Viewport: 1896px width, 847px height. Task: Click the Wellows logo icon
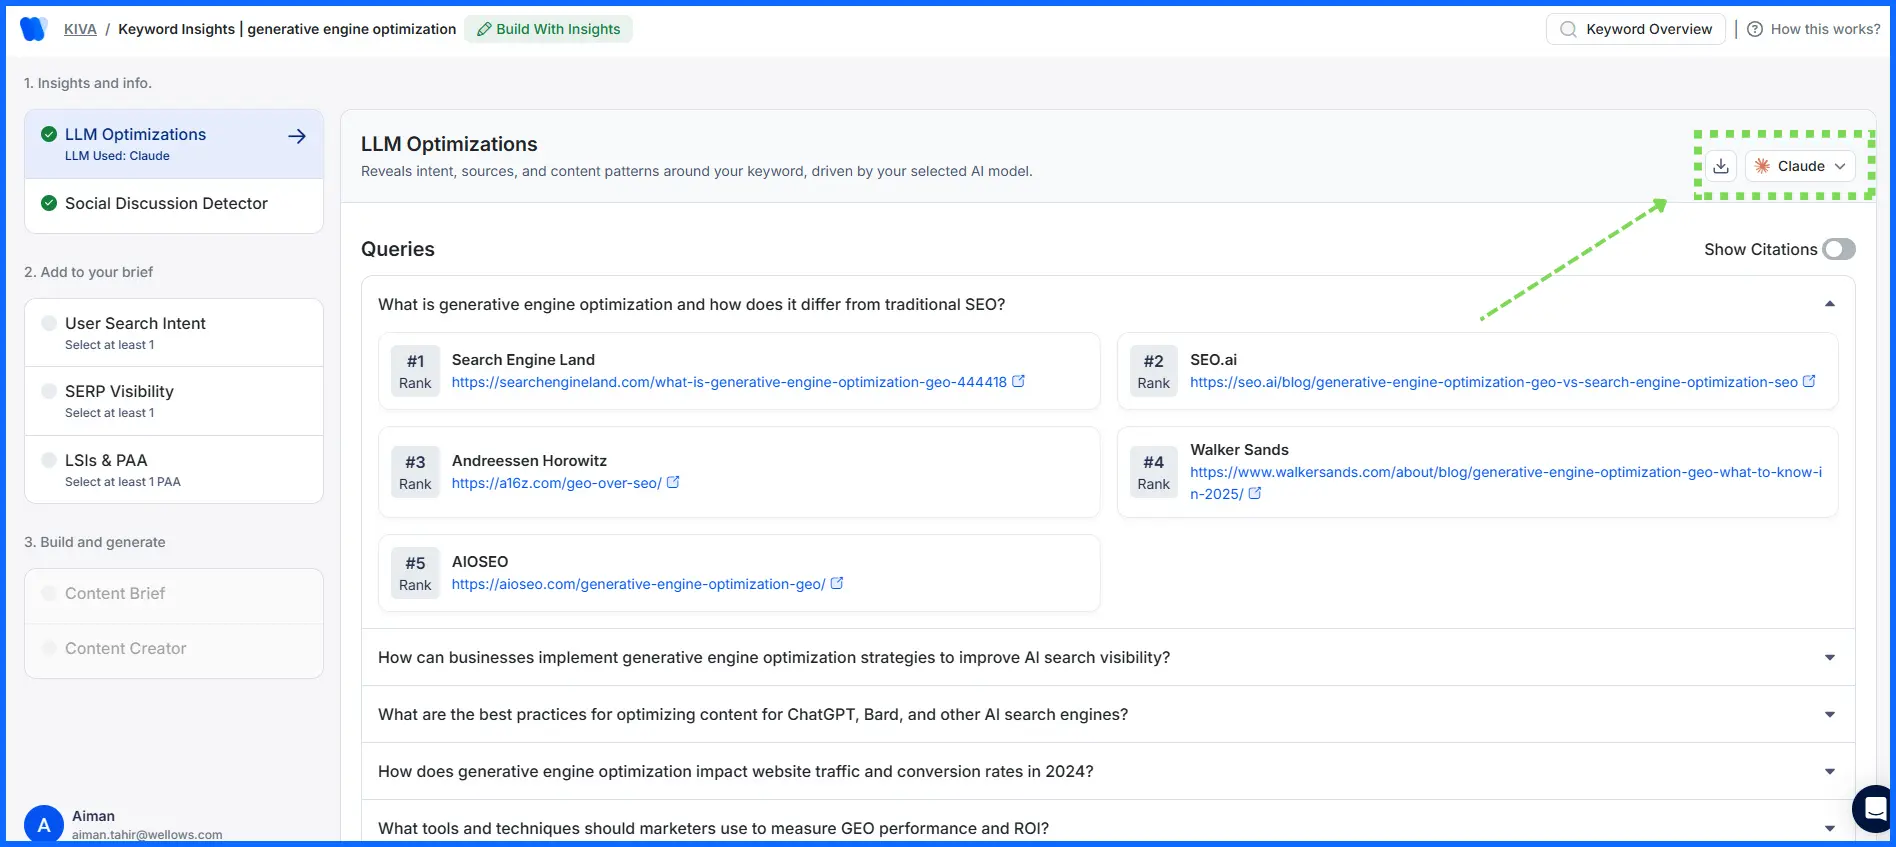click(33, 29)
